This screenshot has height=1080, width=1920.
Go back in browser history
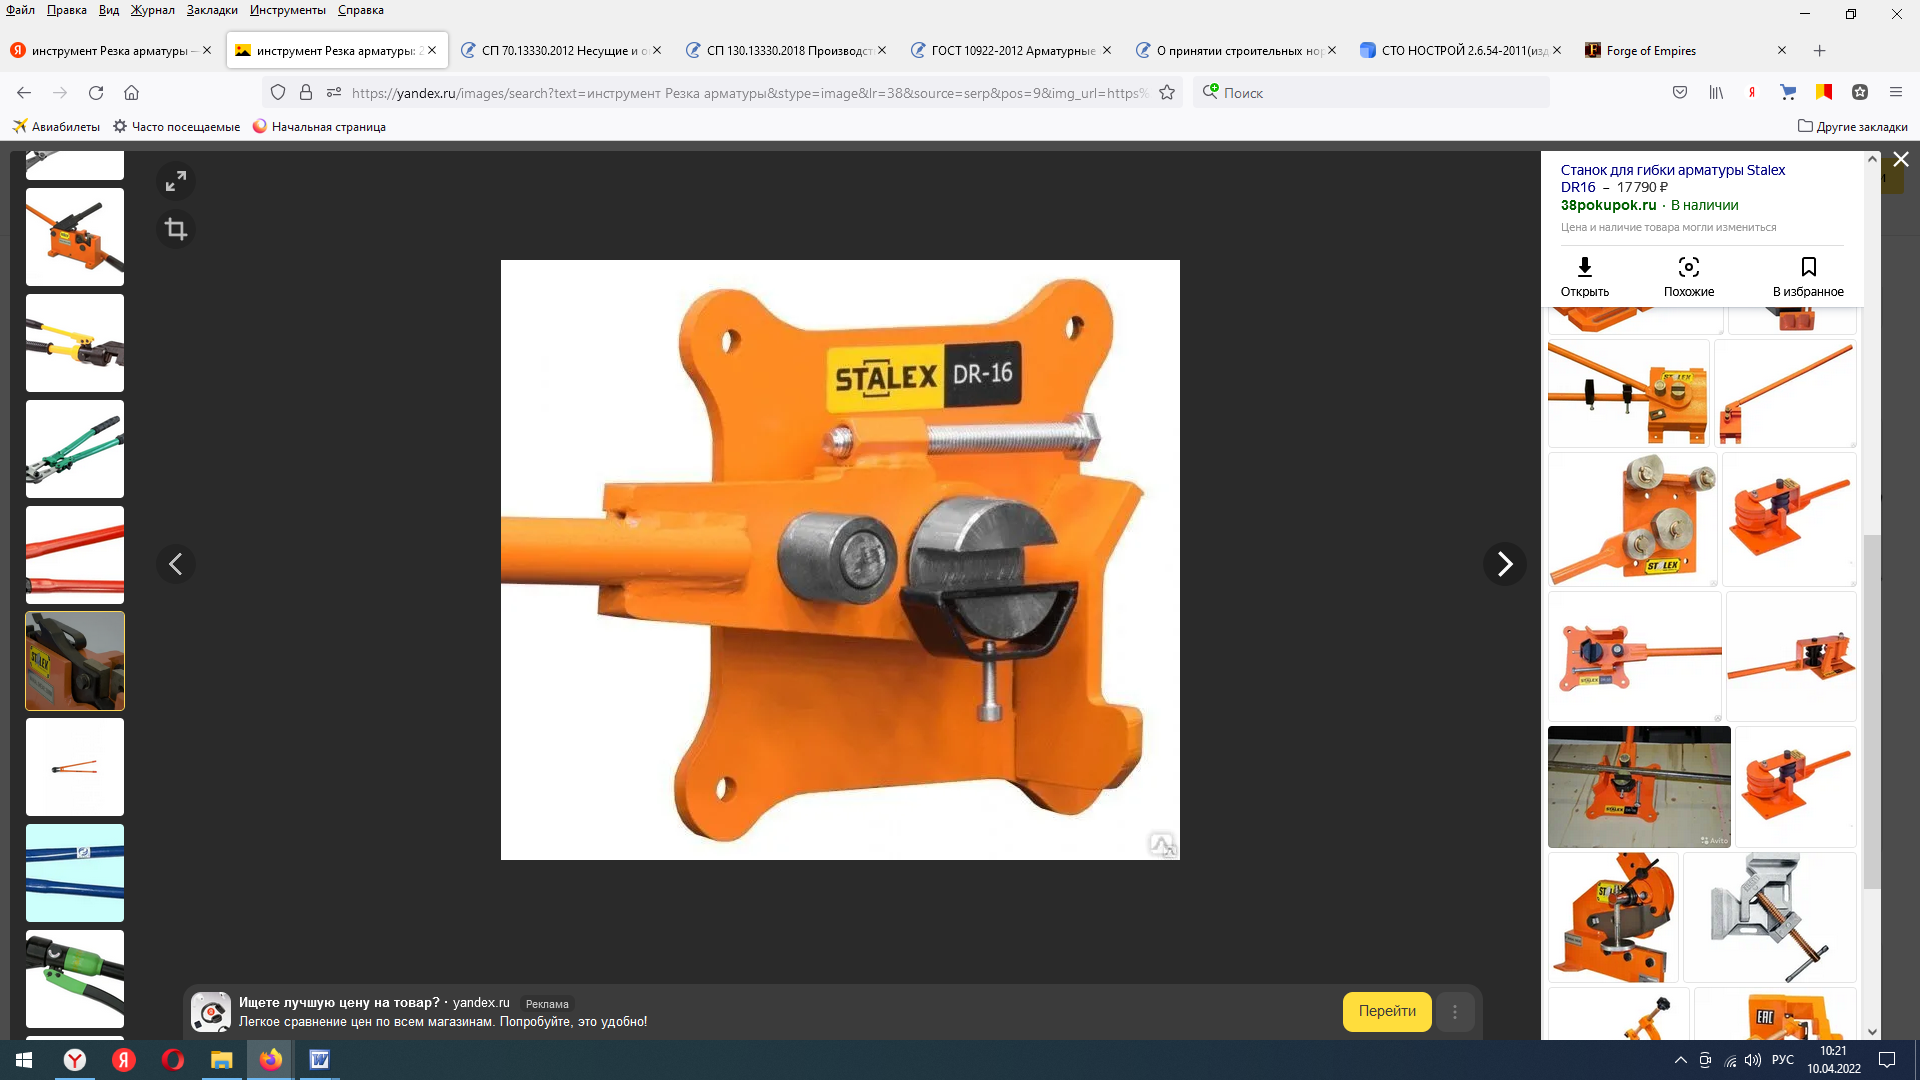(x=24, y=93)
